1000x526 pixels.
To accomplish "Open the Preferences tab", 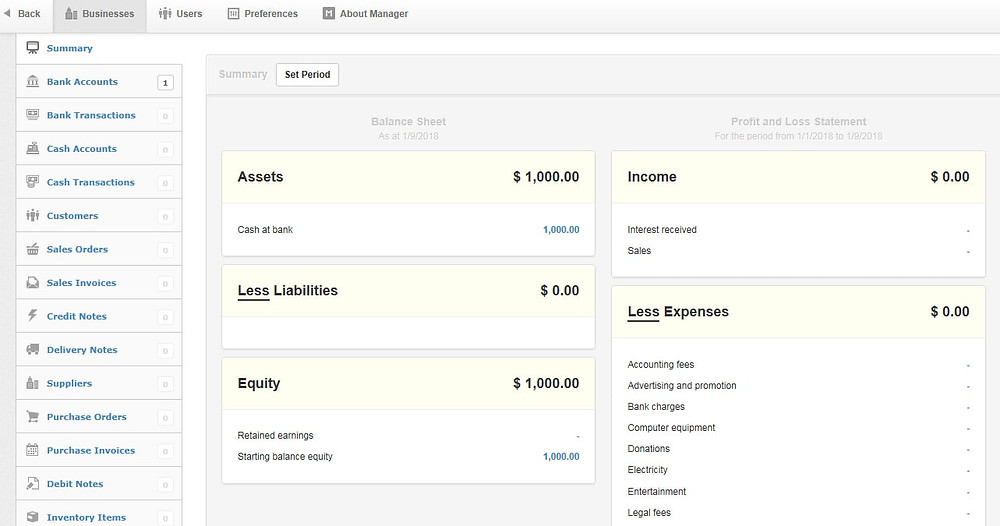I will 263,13.
